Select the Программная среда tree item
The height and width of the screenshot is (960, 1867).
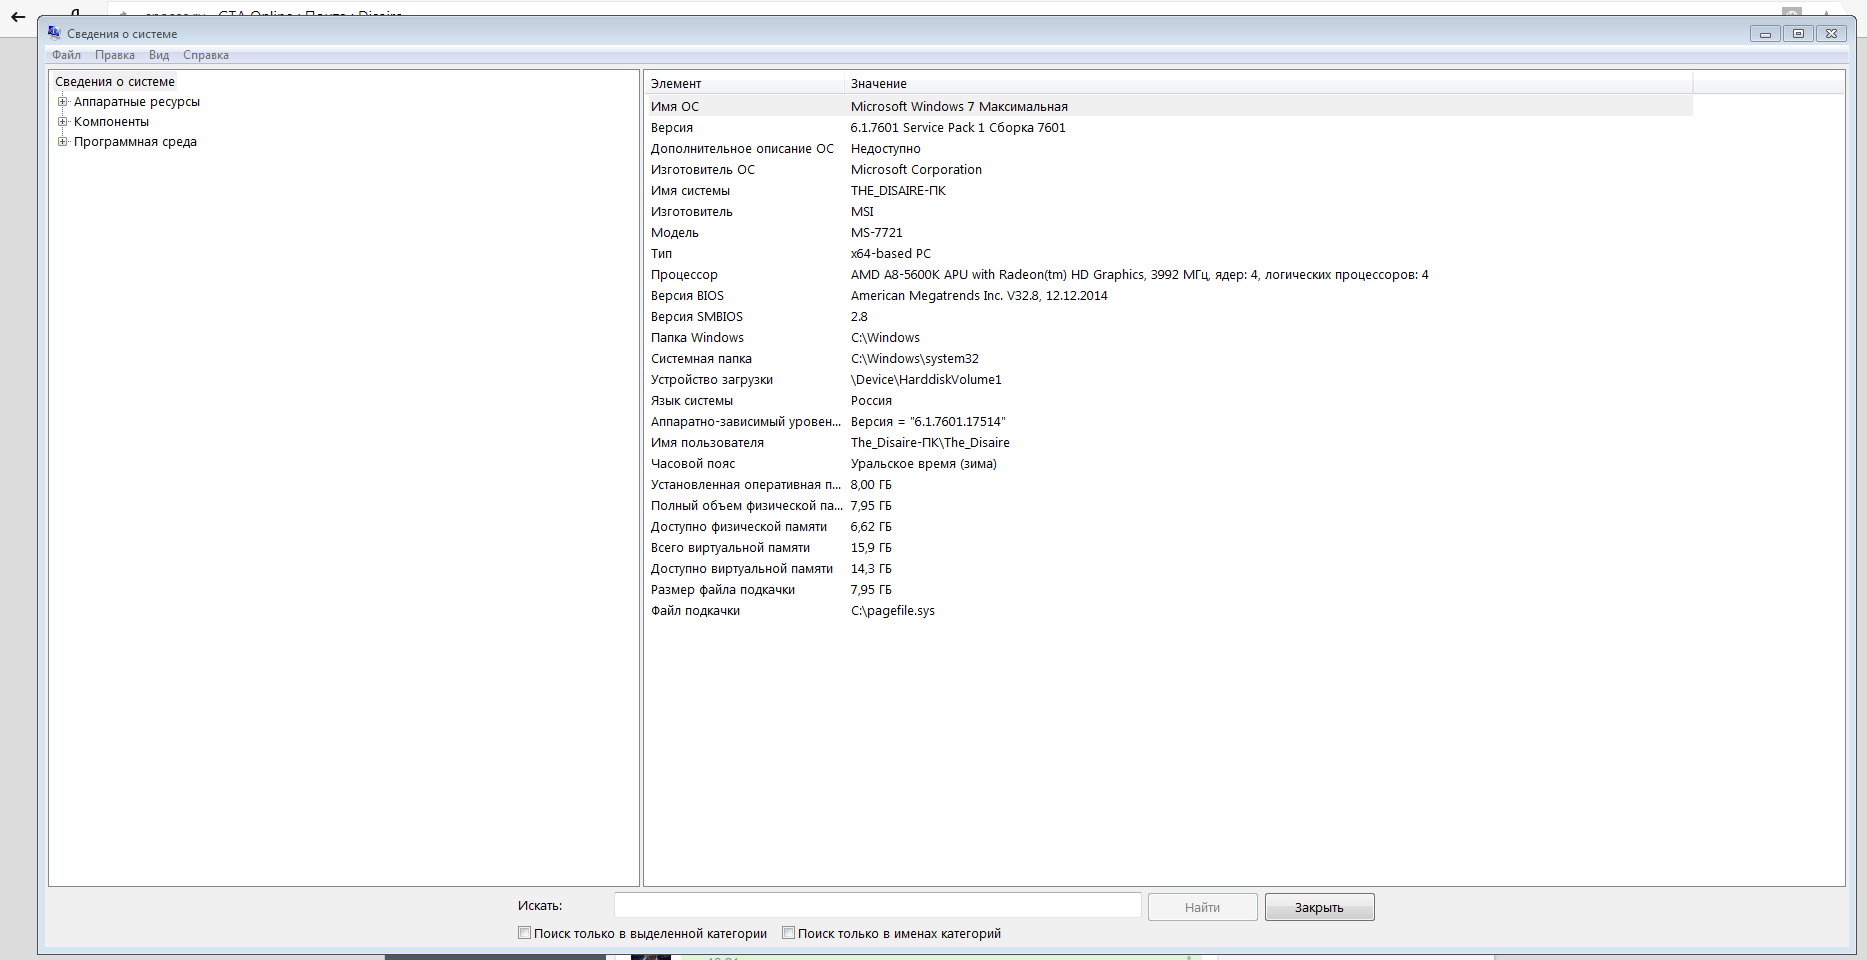tap(135, 142)
